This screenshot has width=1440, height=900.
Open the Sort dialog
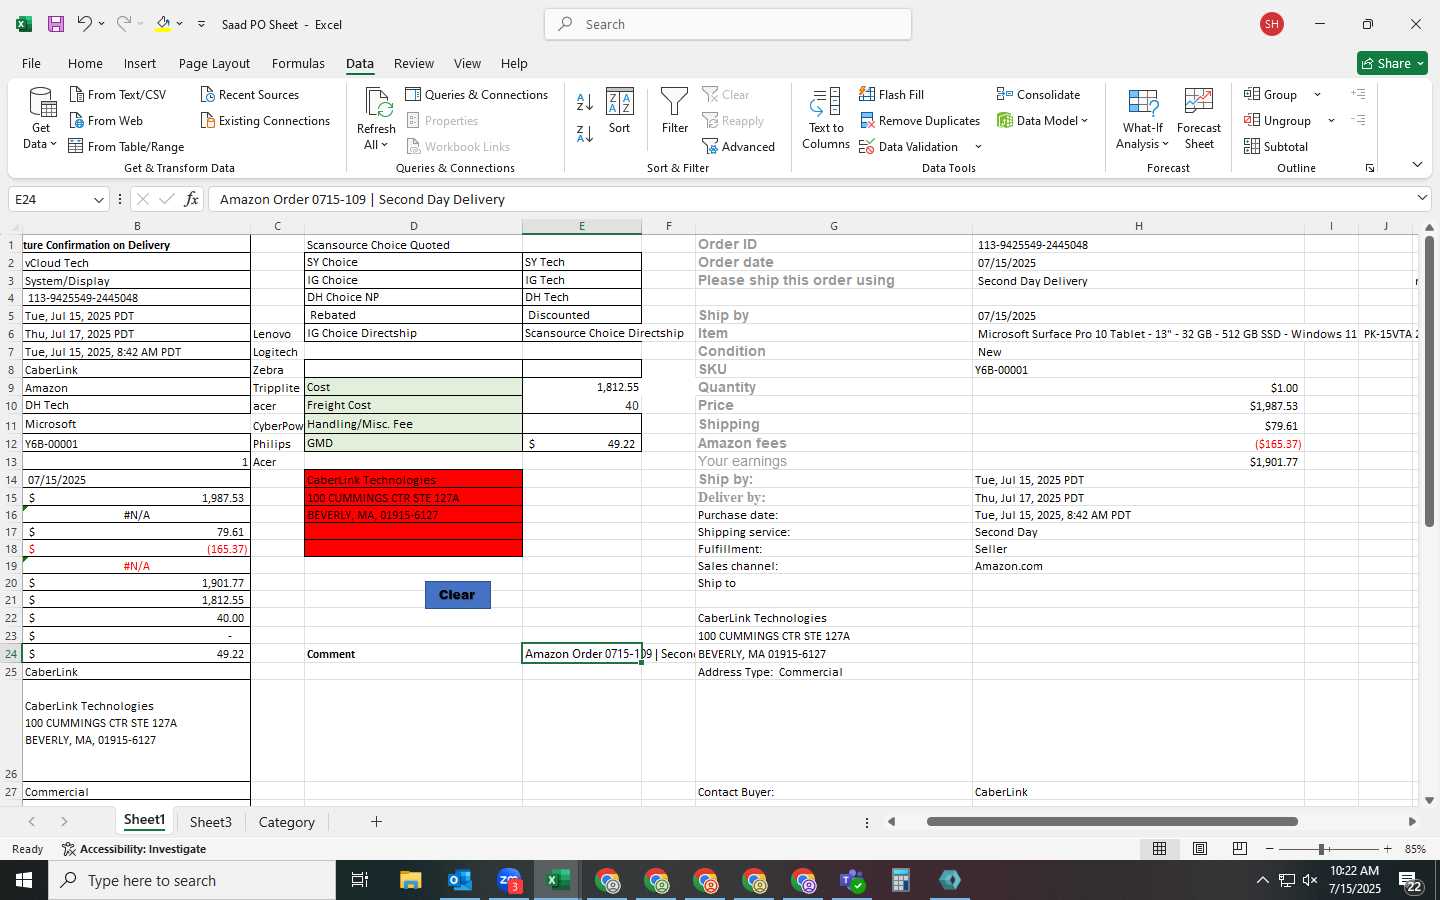[620, 111]
